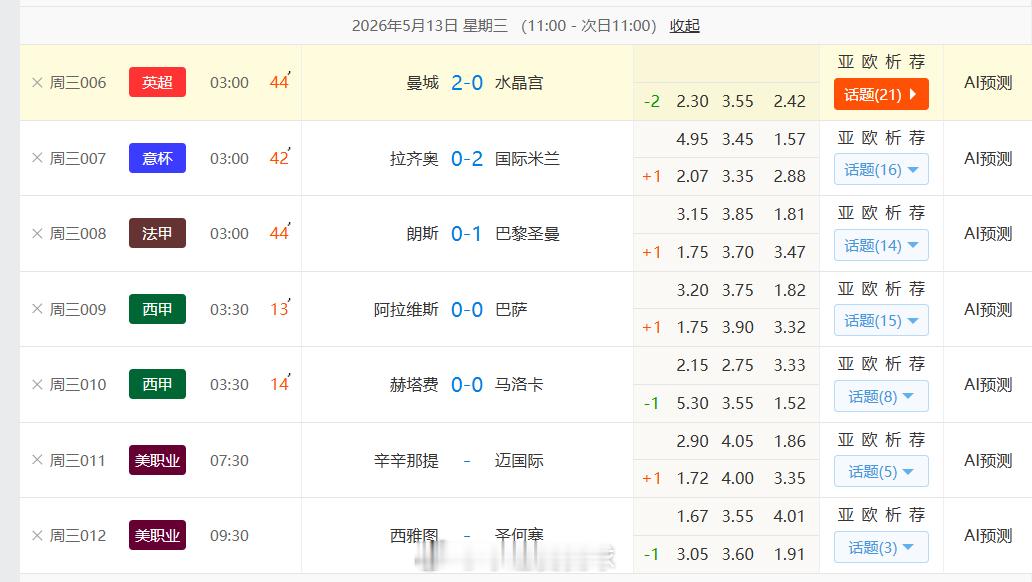Click team name 赫塔费

(x=414, y=384)
